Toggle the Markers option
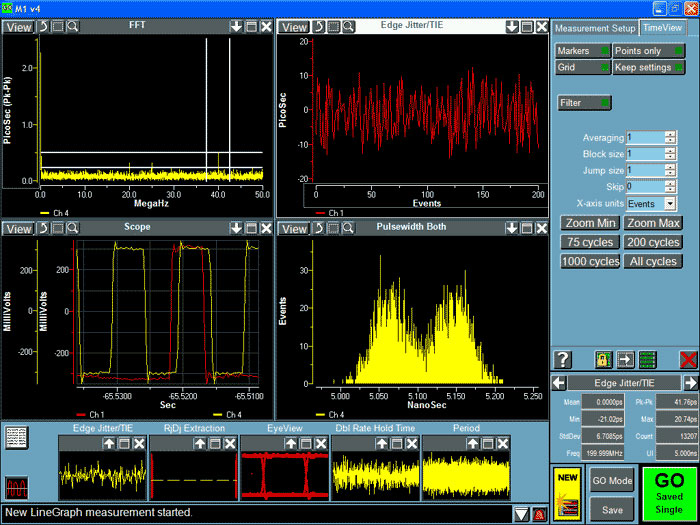Image resolution: width=700 pixels, height=525 pixels. point(582,51)
